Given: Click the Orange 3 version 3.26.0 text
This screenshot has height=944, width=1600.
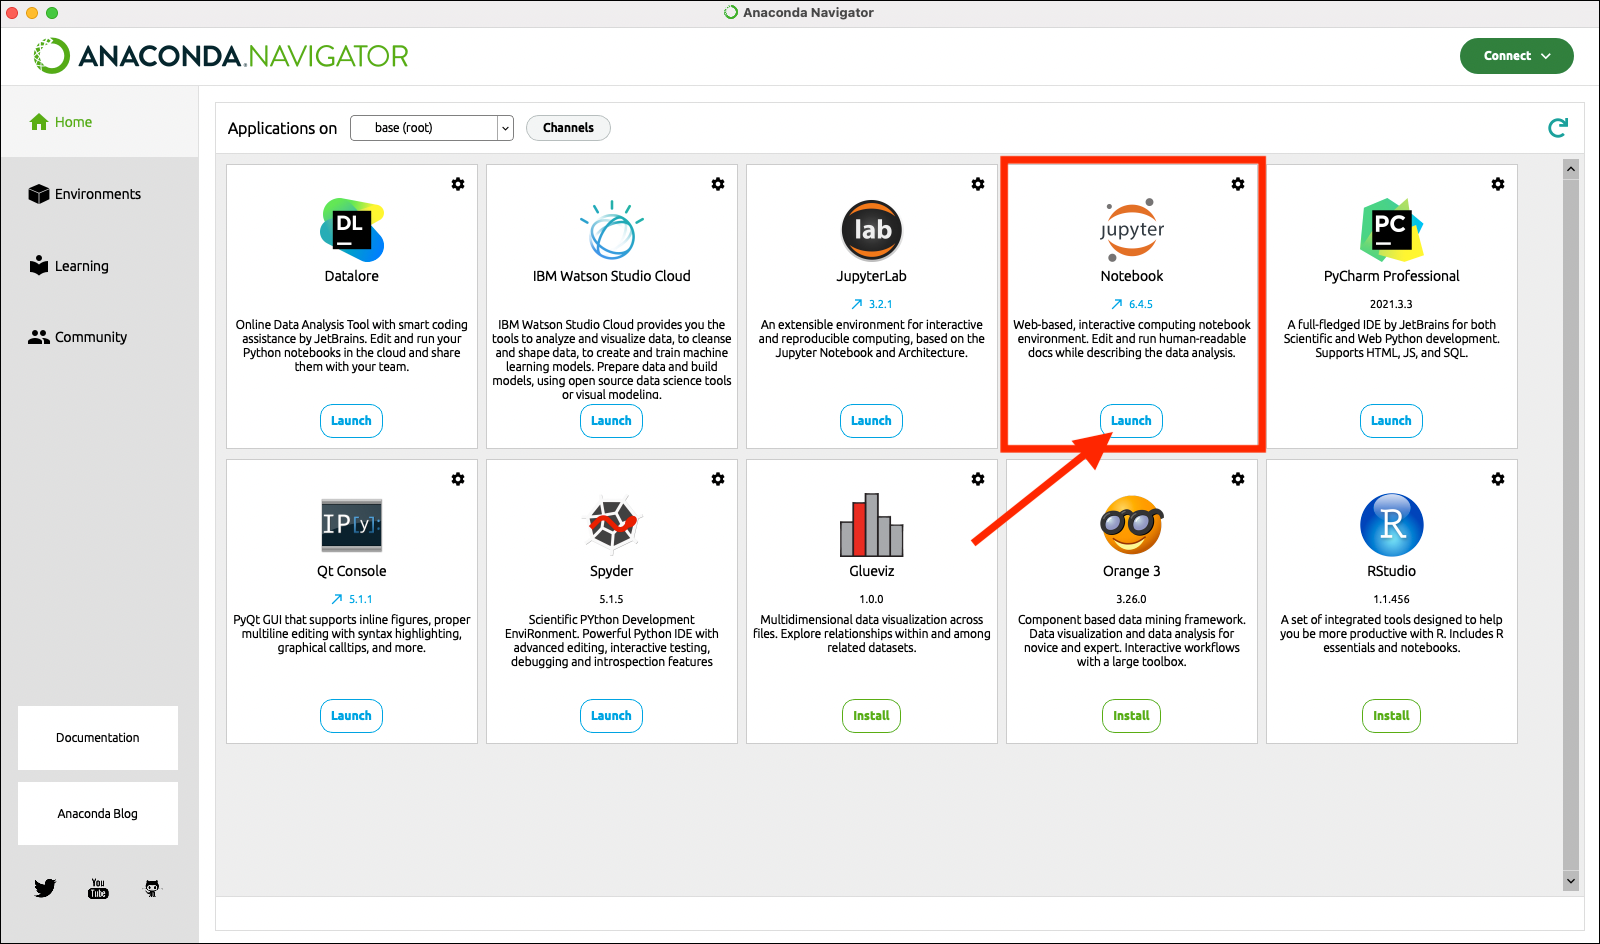Looking at the screenshot, I should 1131,599.
